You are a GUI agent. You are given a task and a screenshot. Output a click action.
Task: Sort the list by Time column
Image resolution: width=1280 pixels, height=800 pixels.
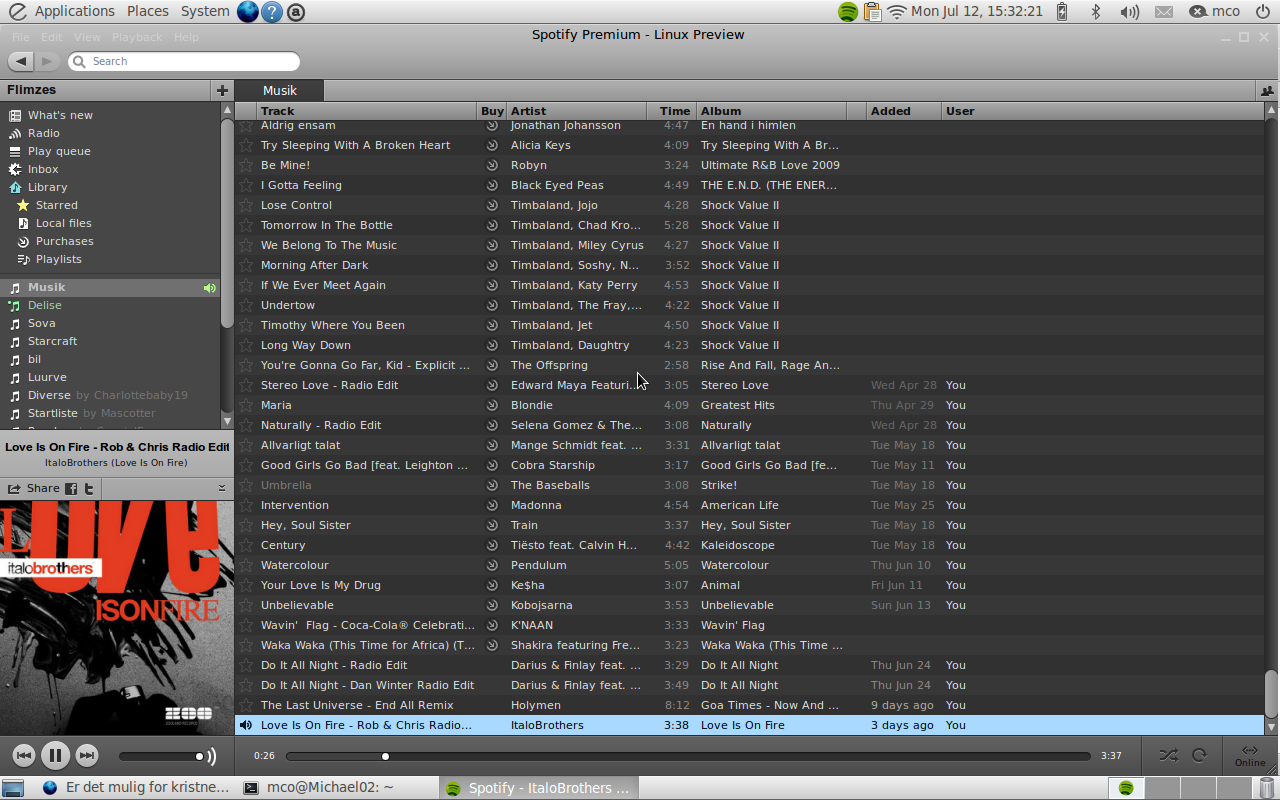click(x=671, y=111)
